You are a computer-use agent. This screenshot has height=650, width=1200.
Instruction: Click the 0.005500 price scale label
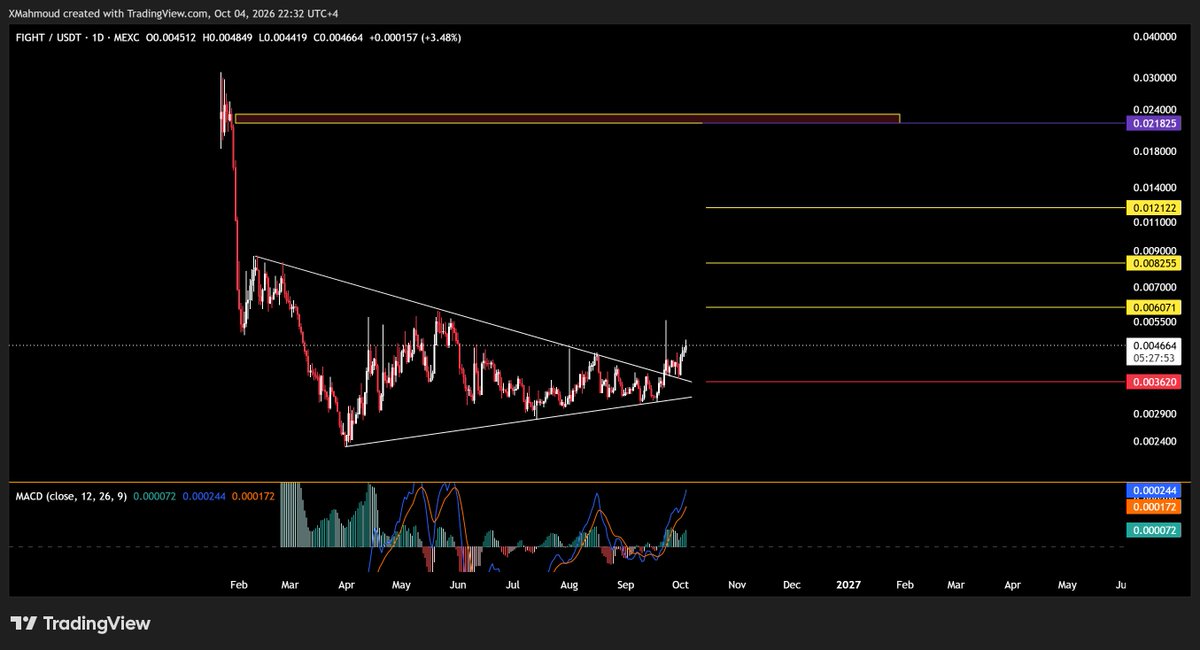(x=1153, y=322)
